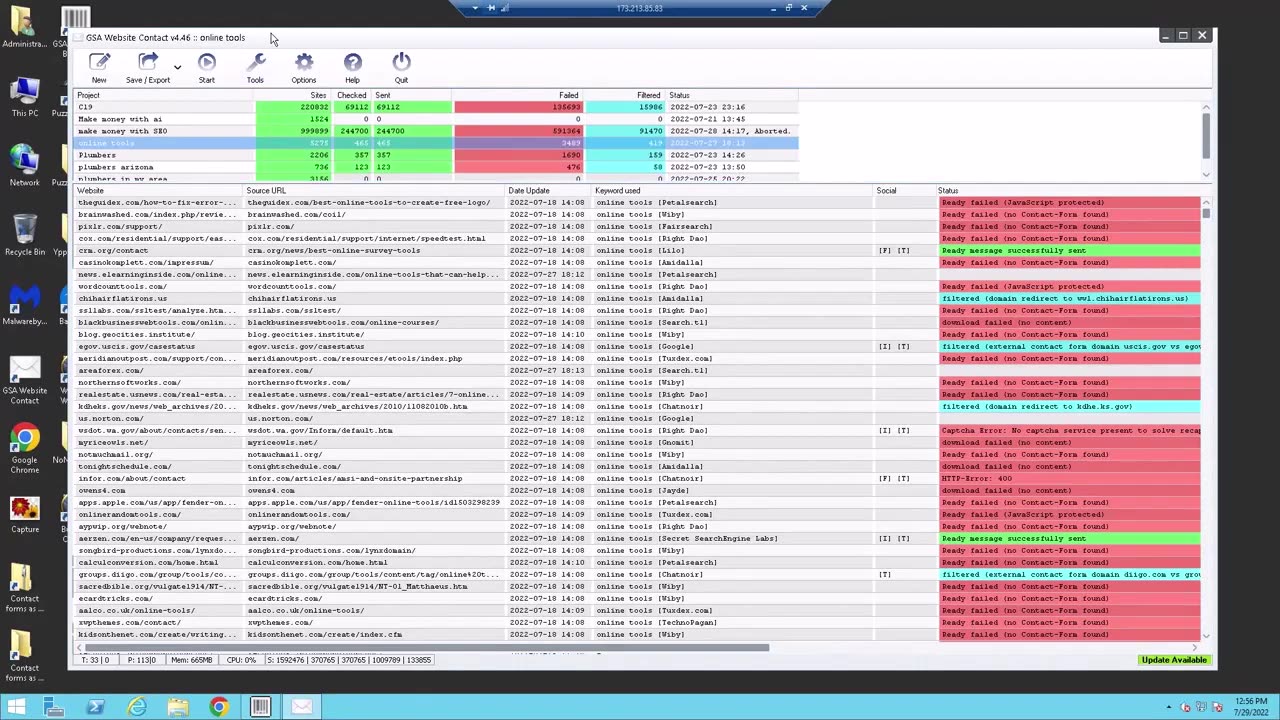The image size is (1280, 720).
Task: Select the ecardtricks.com/ website row
Action: click(x=638, y=599)
